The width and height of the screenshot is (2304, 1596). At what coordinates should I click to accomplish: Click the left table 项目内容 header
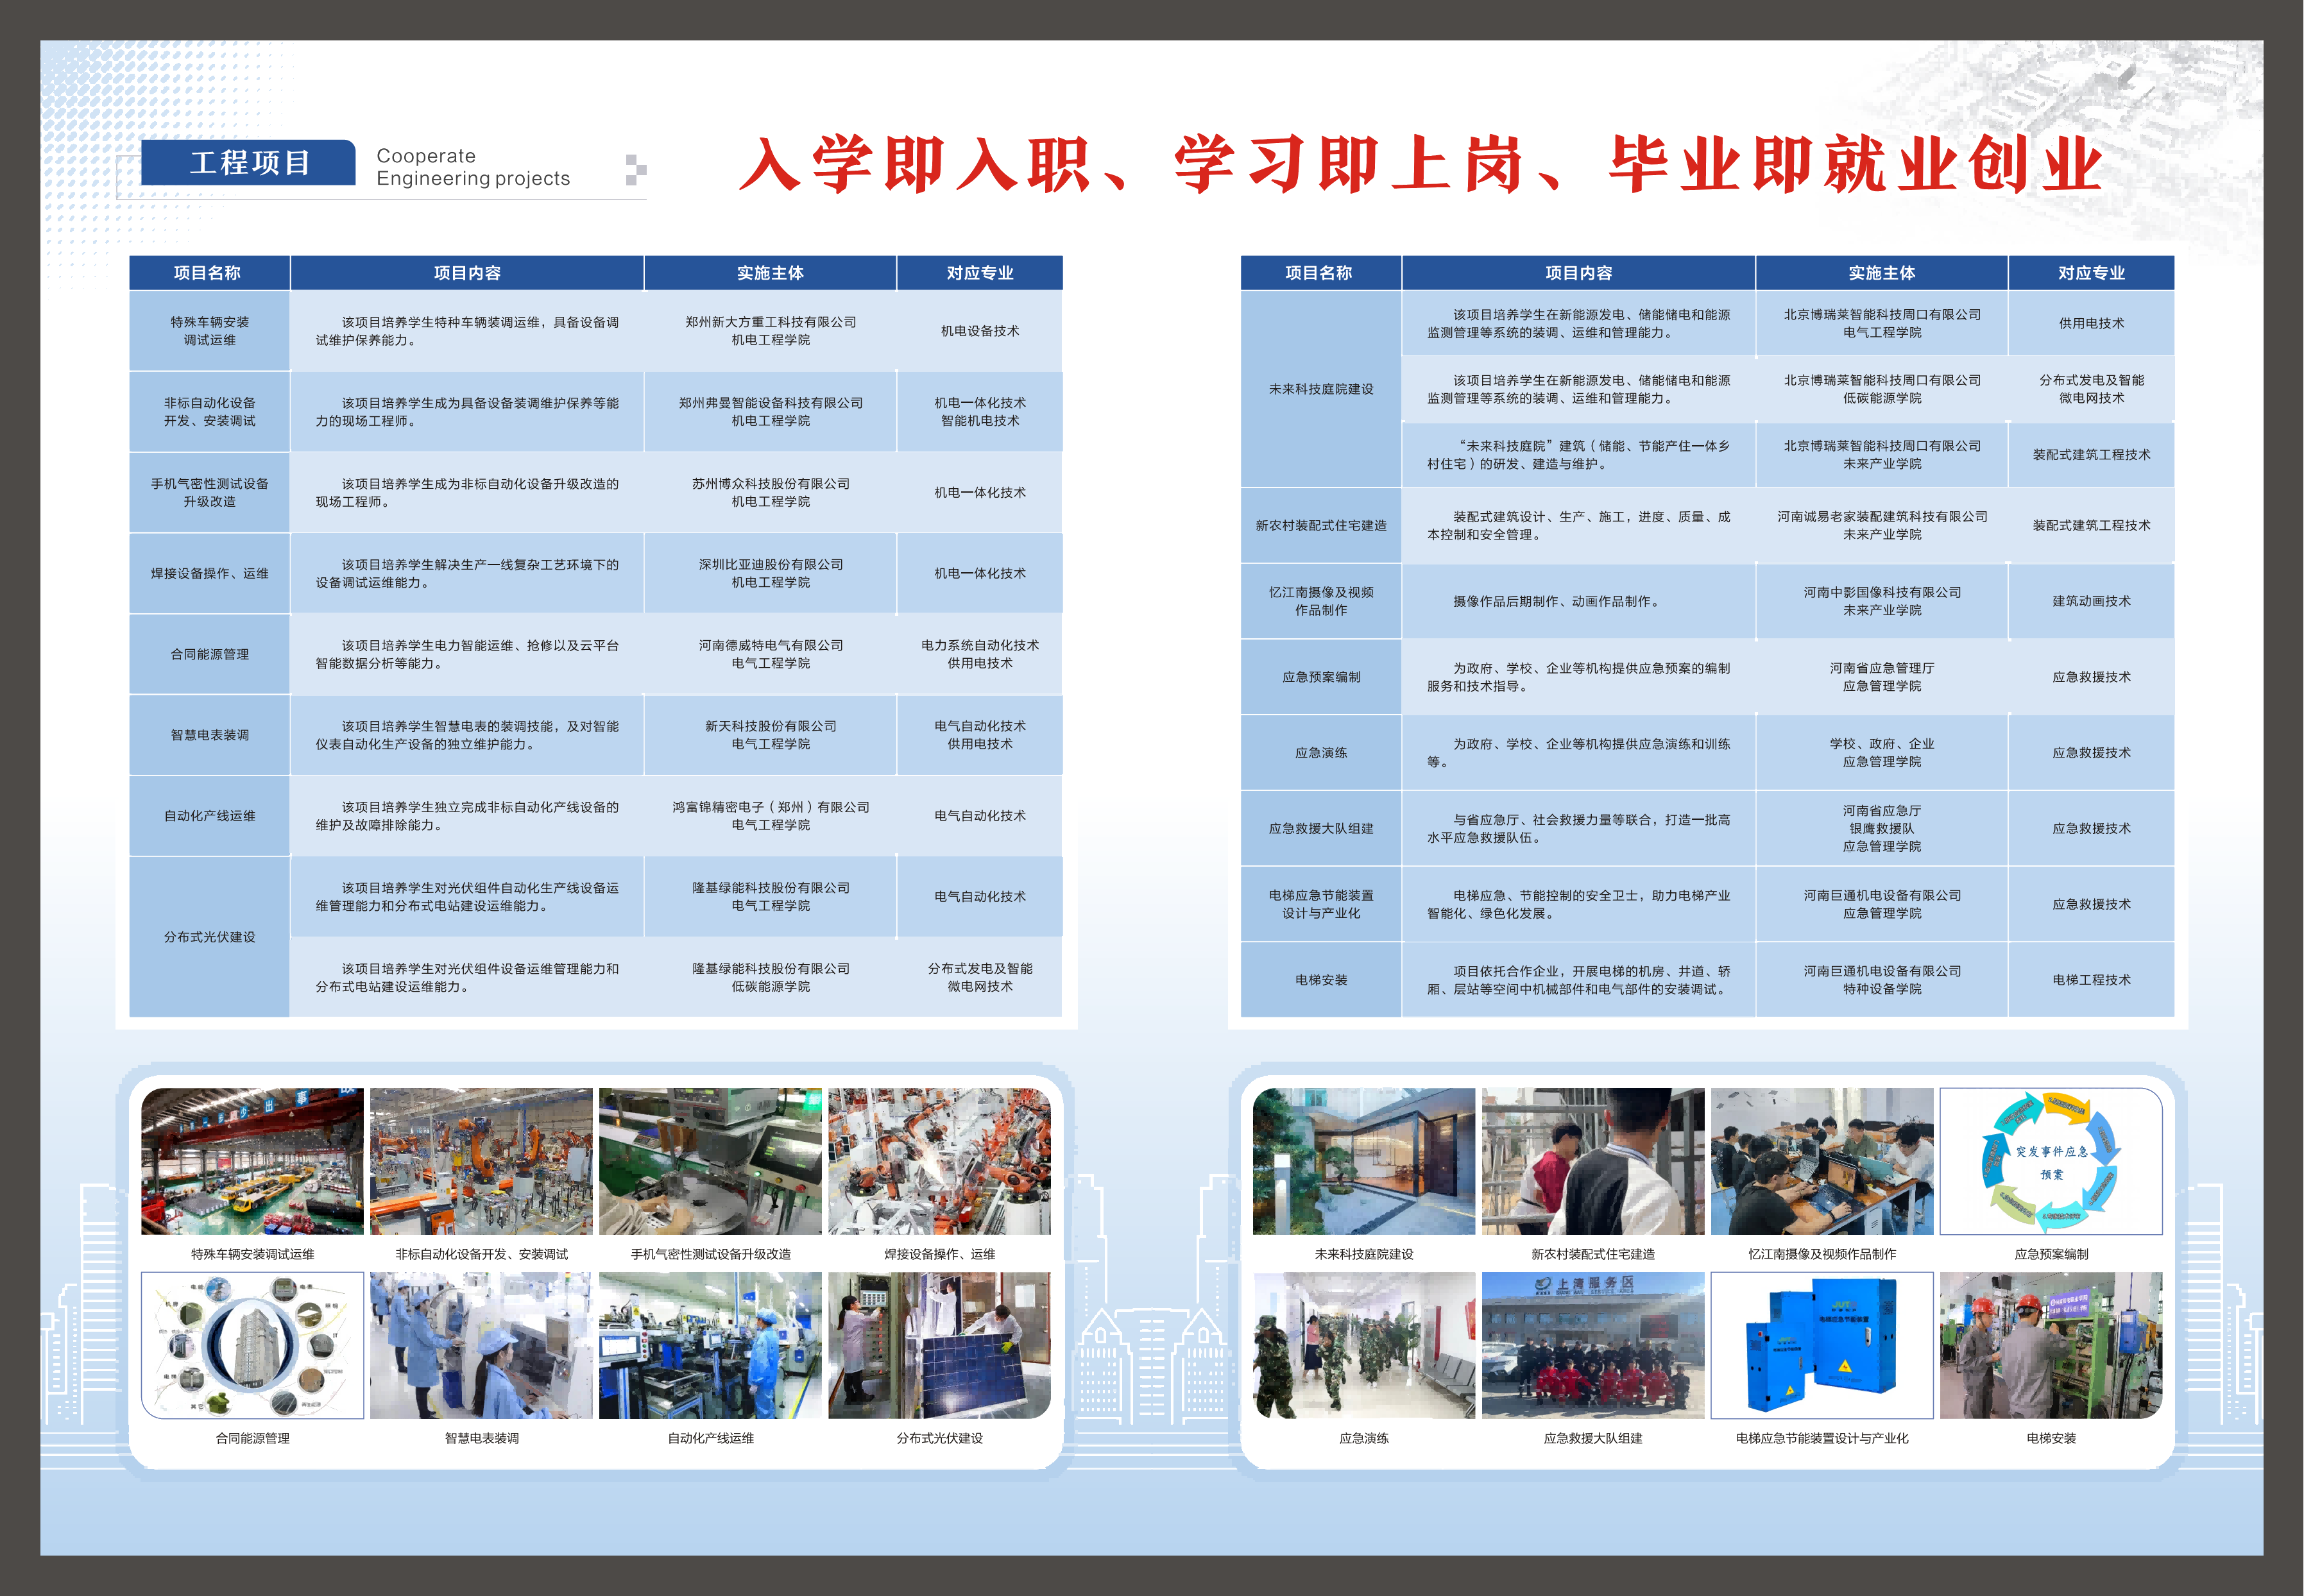(x=467, y=273)
